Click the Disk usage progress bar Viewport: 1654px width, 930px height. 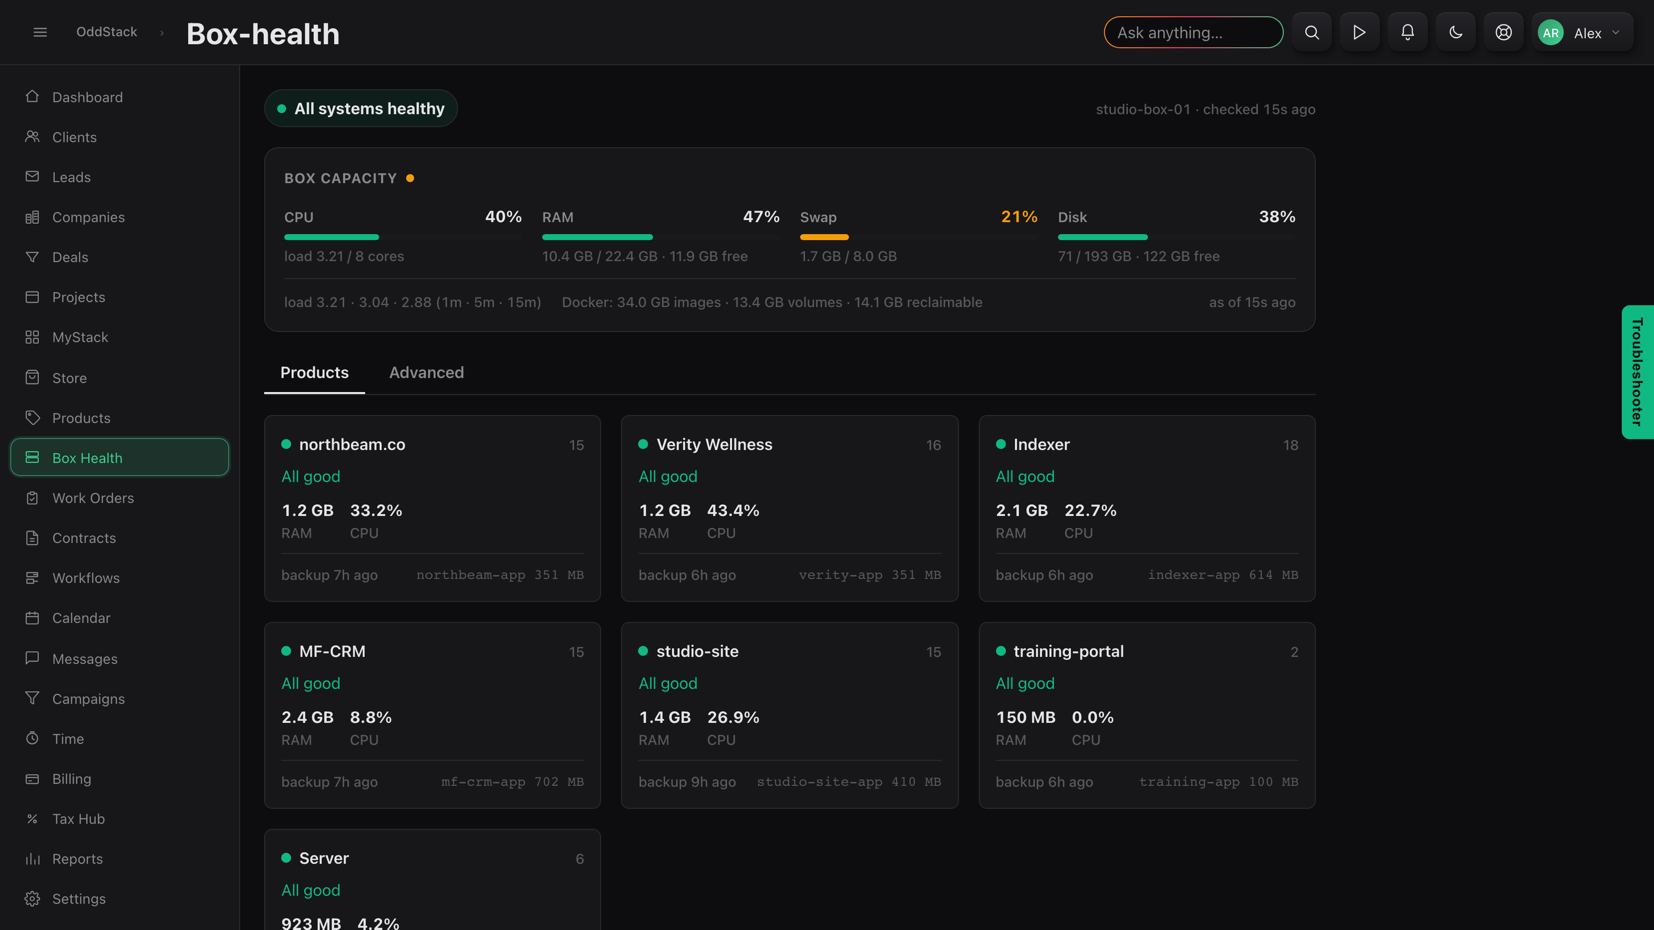point(1177,237)
